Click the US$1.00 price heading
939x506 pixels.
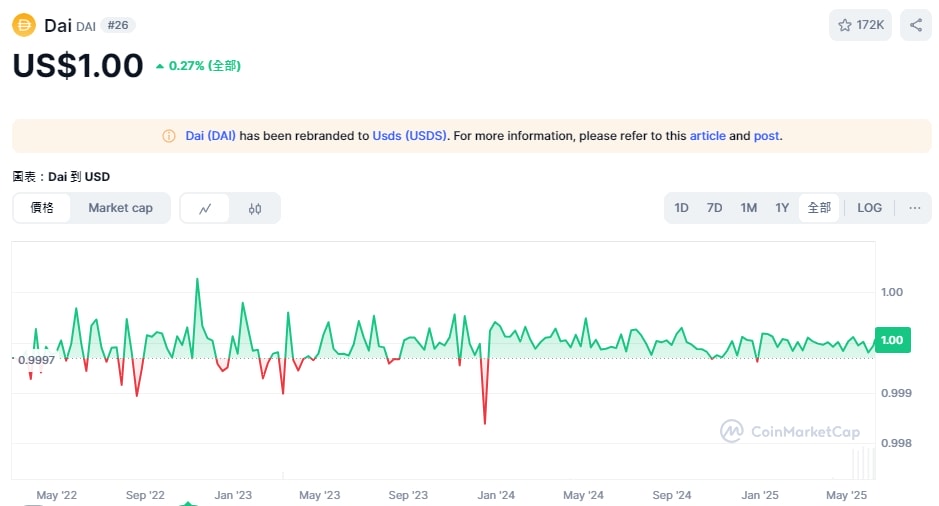point(78,65)
